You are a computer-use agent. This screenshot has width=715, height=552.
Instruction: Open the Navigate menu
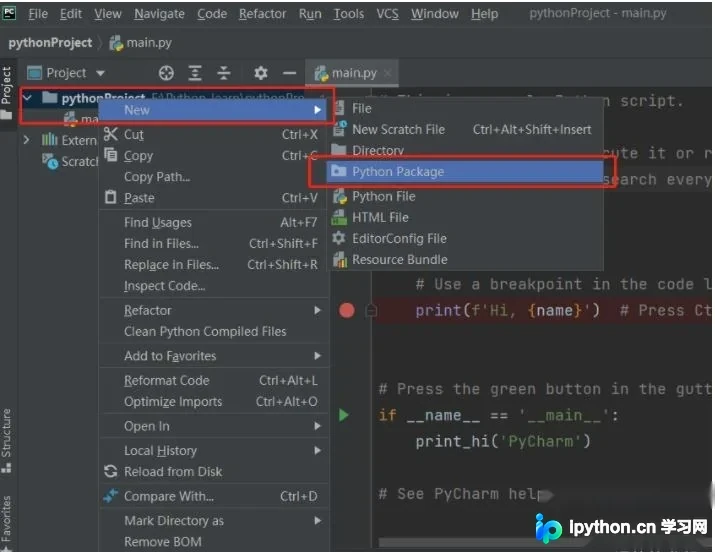(x=159, y=14)
